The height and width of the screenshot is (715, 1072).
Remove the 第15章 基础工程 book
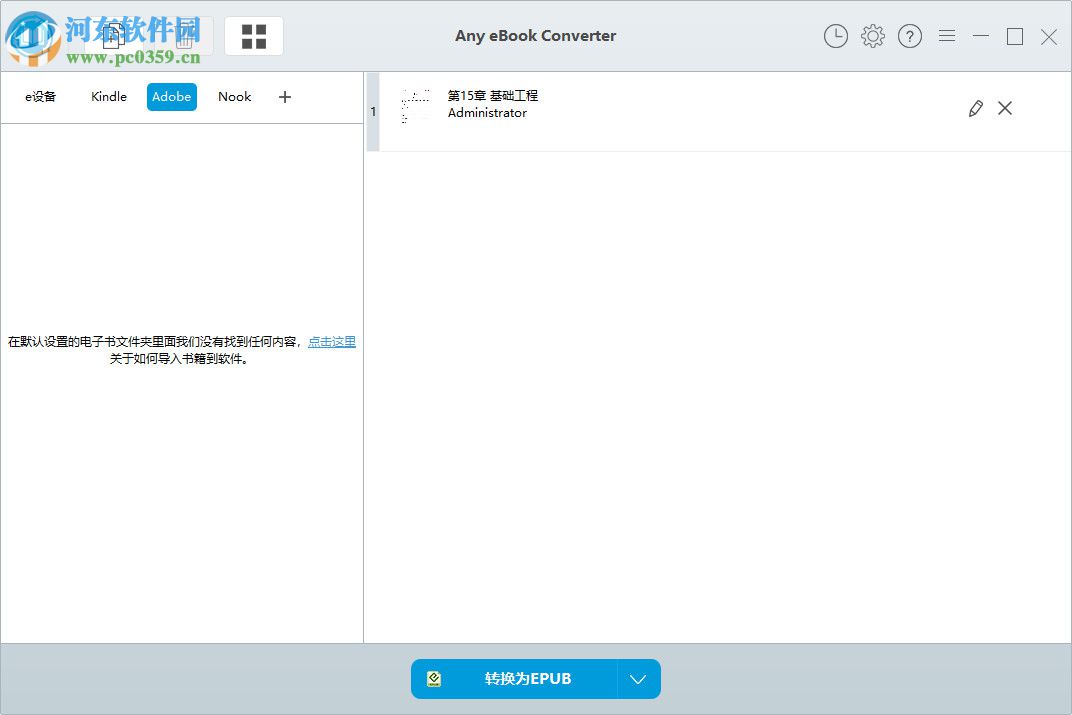[1004, 108]
